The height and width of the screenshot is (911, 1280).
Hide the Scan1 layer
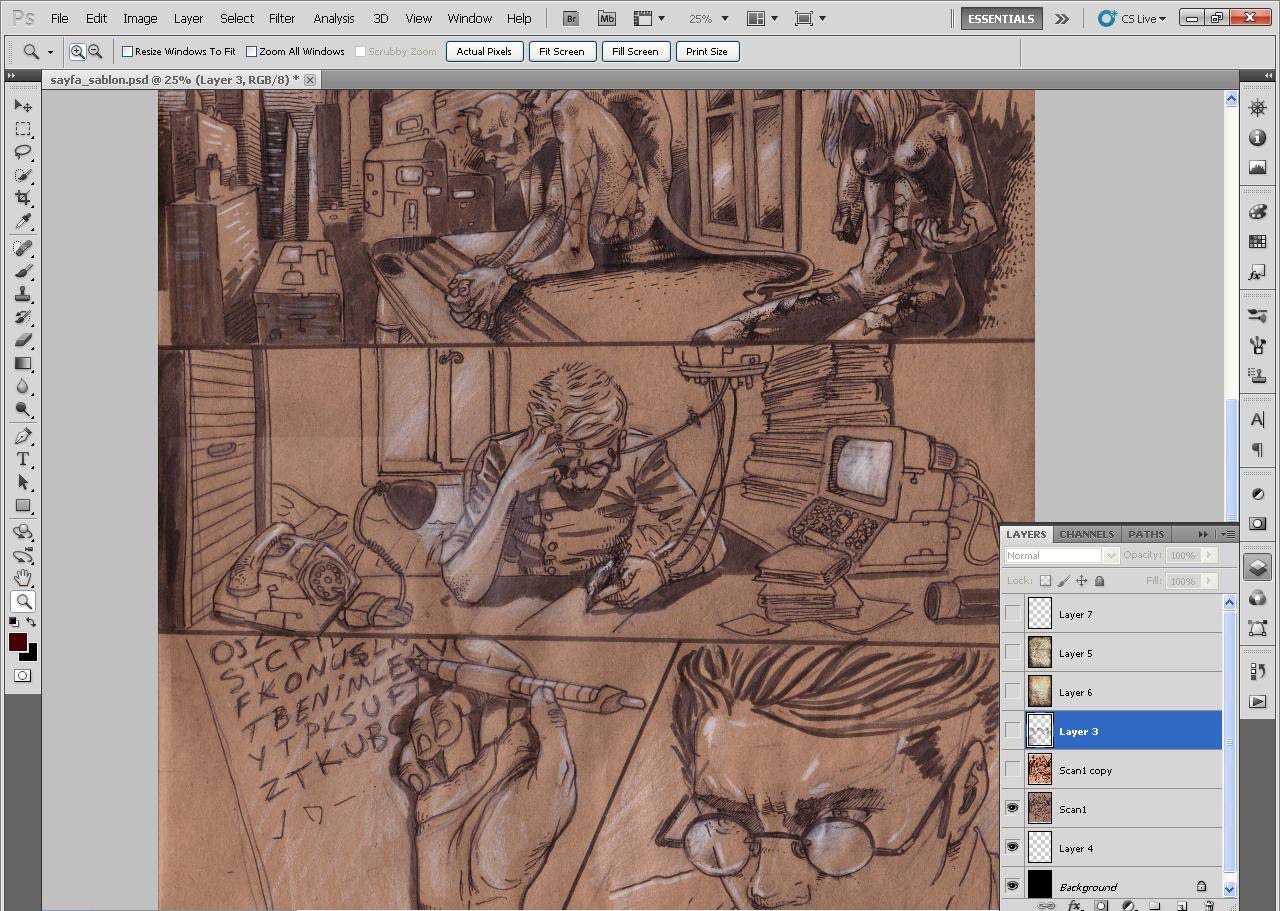[x=1013, y=808]
